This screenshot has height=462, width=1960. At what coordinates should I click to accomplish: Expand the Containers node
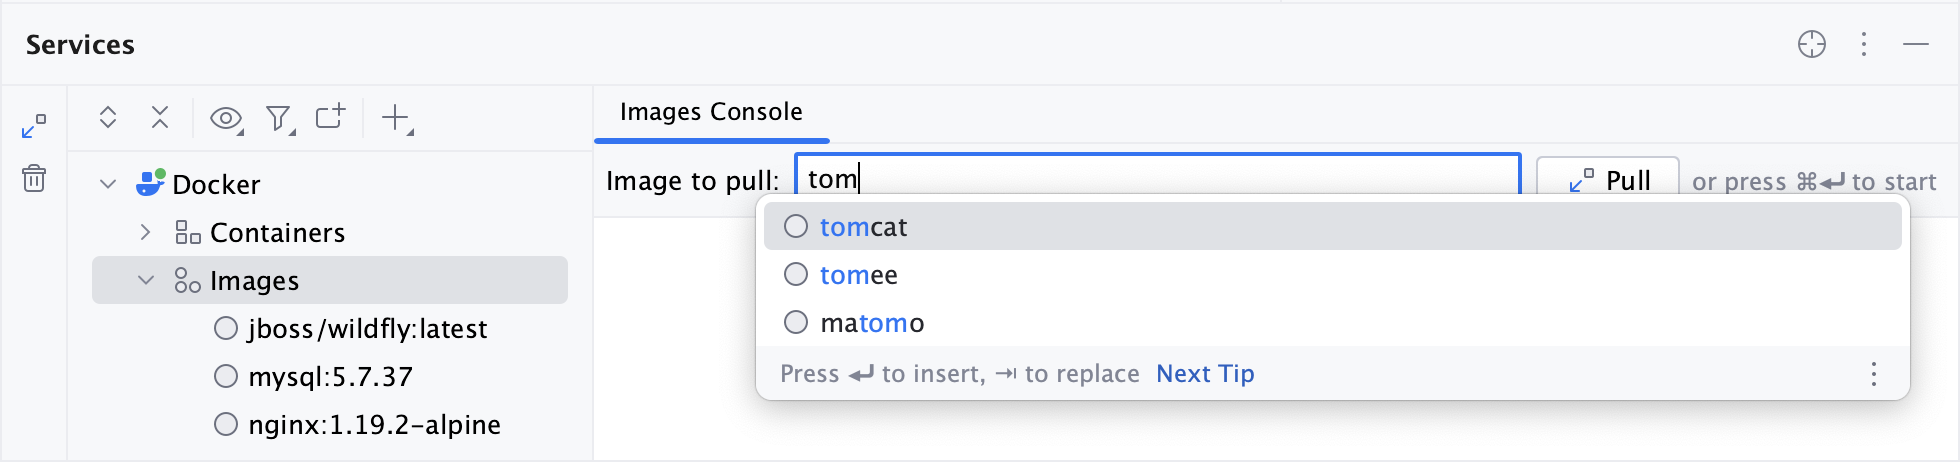[146, 232]
